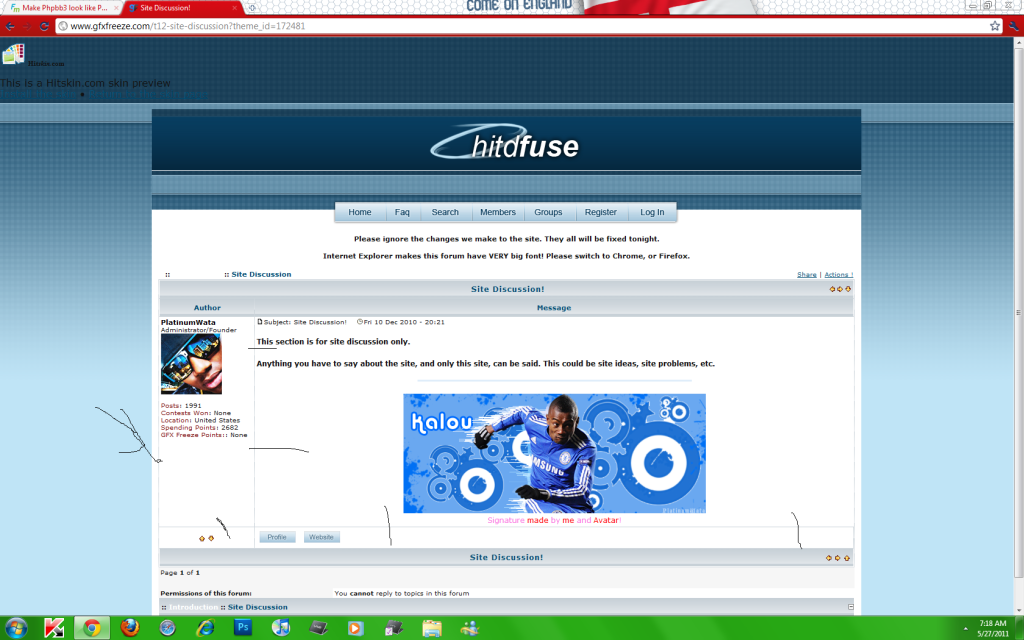Click Return to the skin page link
Viewport: 1024px width, 640px height.
(148, 94)
